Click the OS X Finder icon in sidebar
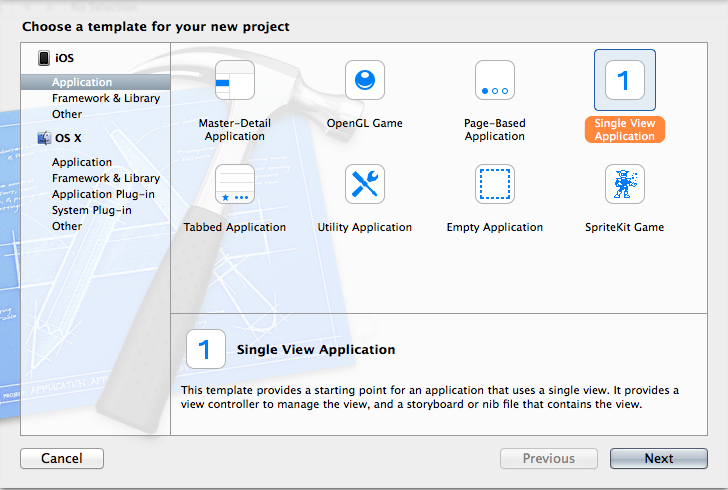Viewport: 728px width, 490px height. [44, 138]
